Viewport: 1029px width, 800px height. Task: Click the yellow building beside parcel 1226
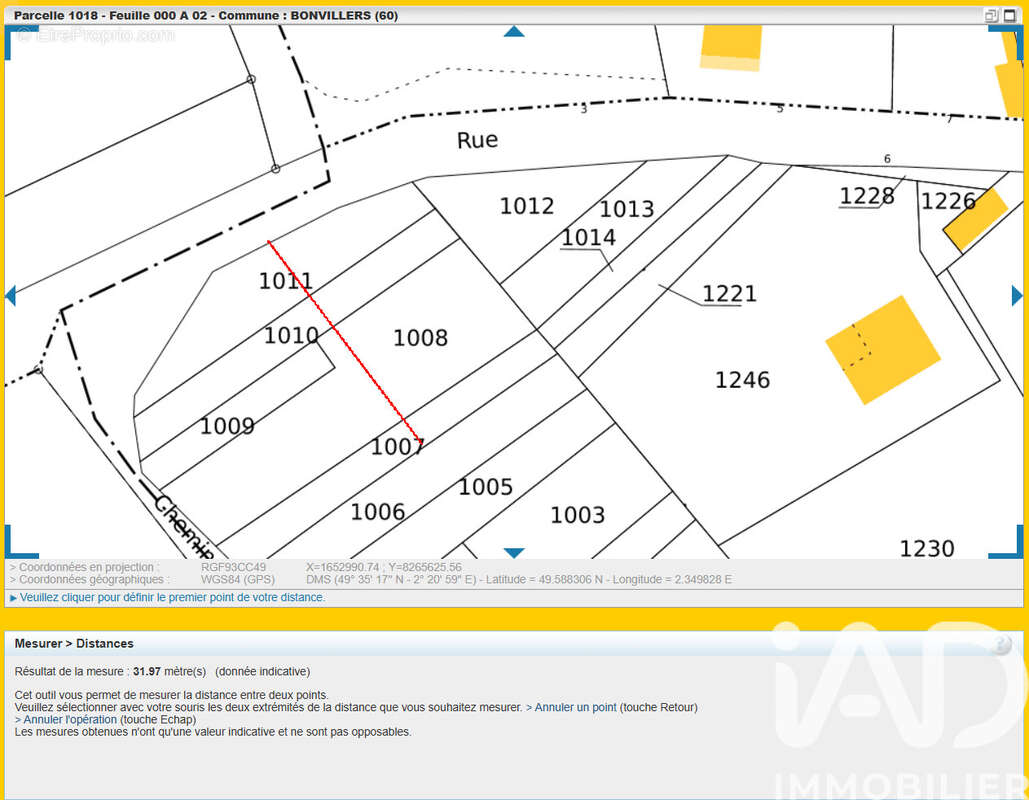click(x=975, y=220)
